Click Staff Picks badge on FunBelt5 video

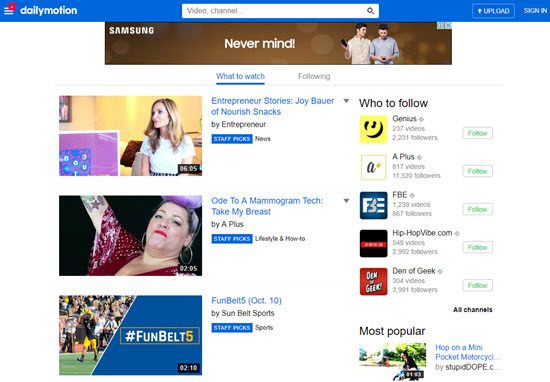pos(232,328)
